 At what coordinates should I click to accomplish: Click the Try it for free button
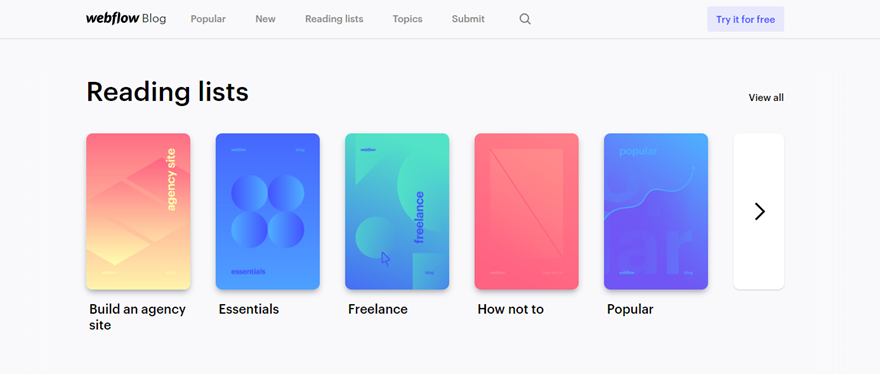point(745,19)
